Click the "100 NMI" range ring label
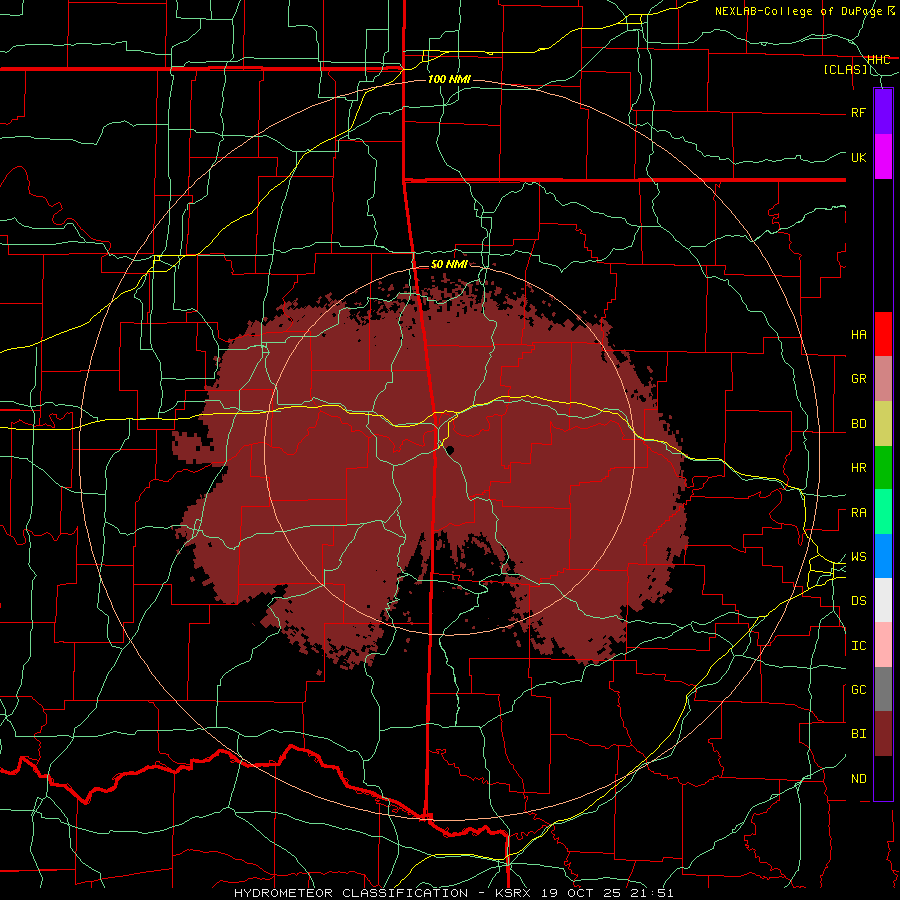Image resolution: width=900 pixels, height=900 pixels. pyautogui.click(x=449, y=79)
